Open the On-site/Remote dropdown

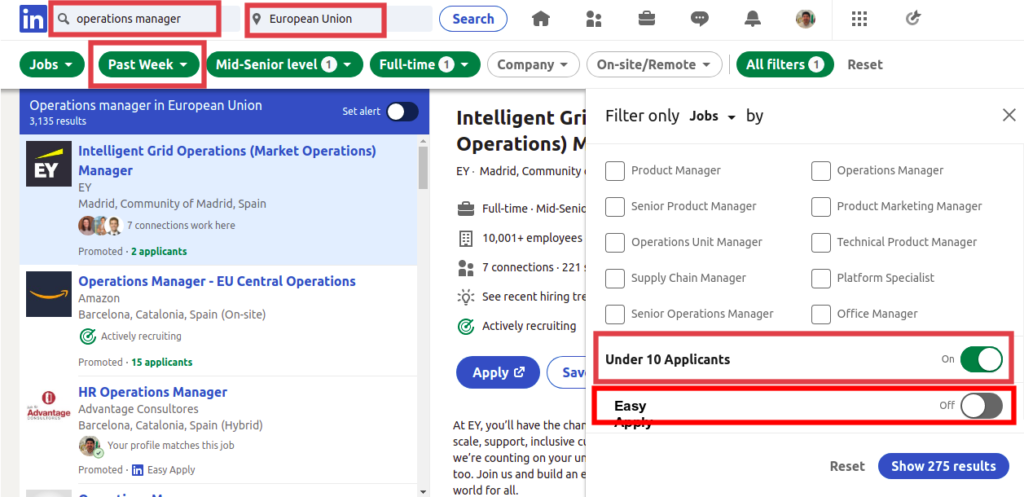click(654, 65)
